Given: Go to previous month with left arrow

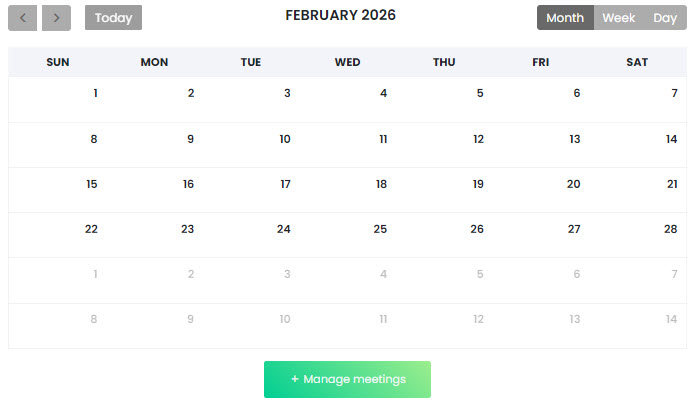Looking at the screenshot, I should tap(23, 18).
